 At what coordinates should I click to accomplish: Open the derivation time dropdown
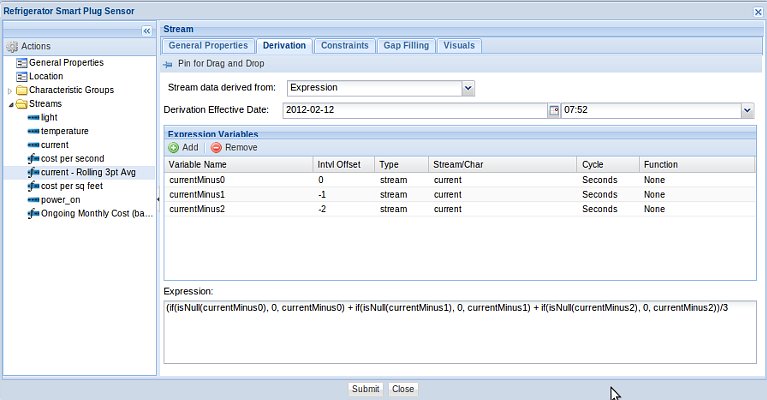coord(747,110)
